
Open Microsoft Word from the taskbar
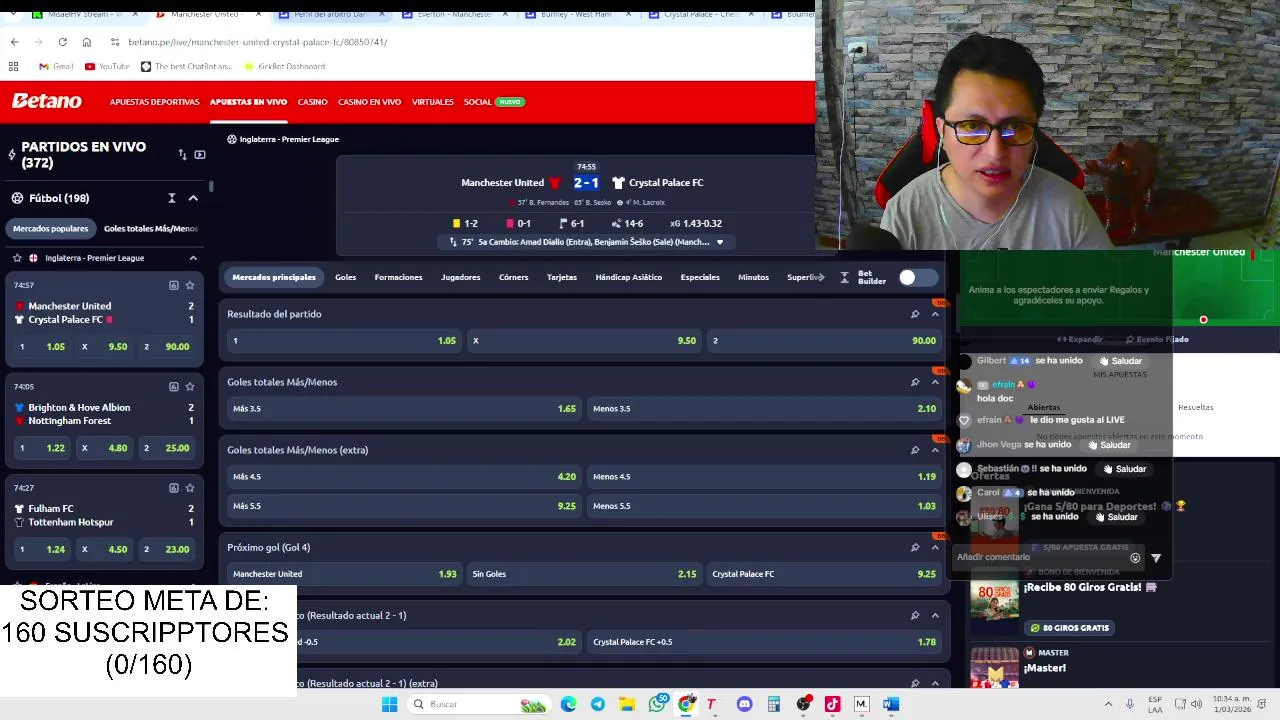coord(891,704)
